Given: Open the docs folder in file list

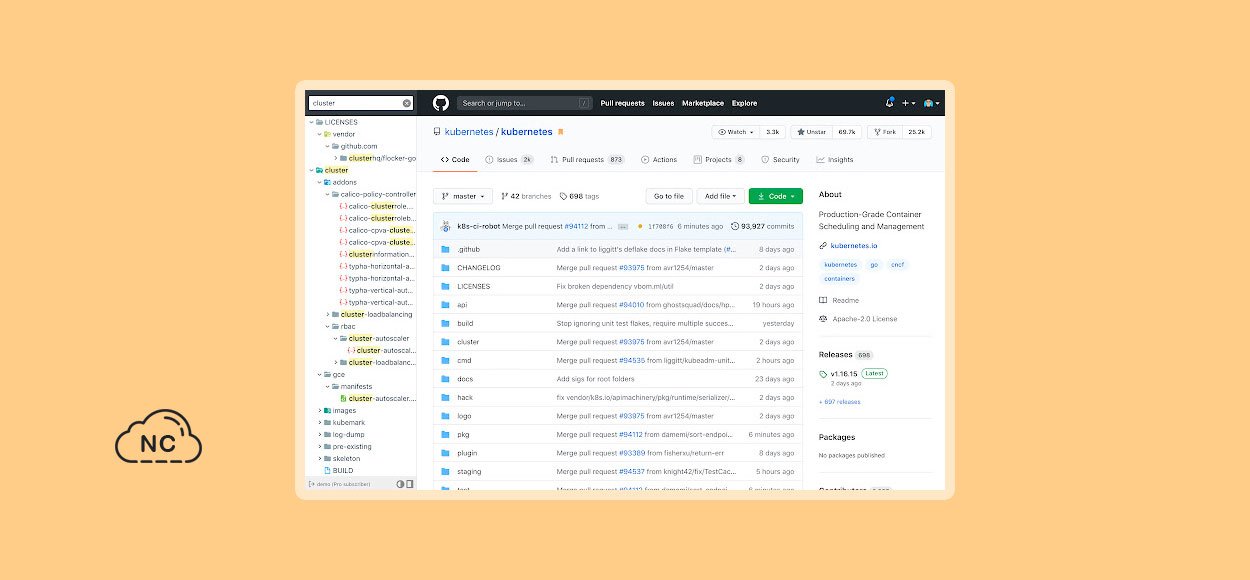Looking at the screenshot, I should (465, 379).
